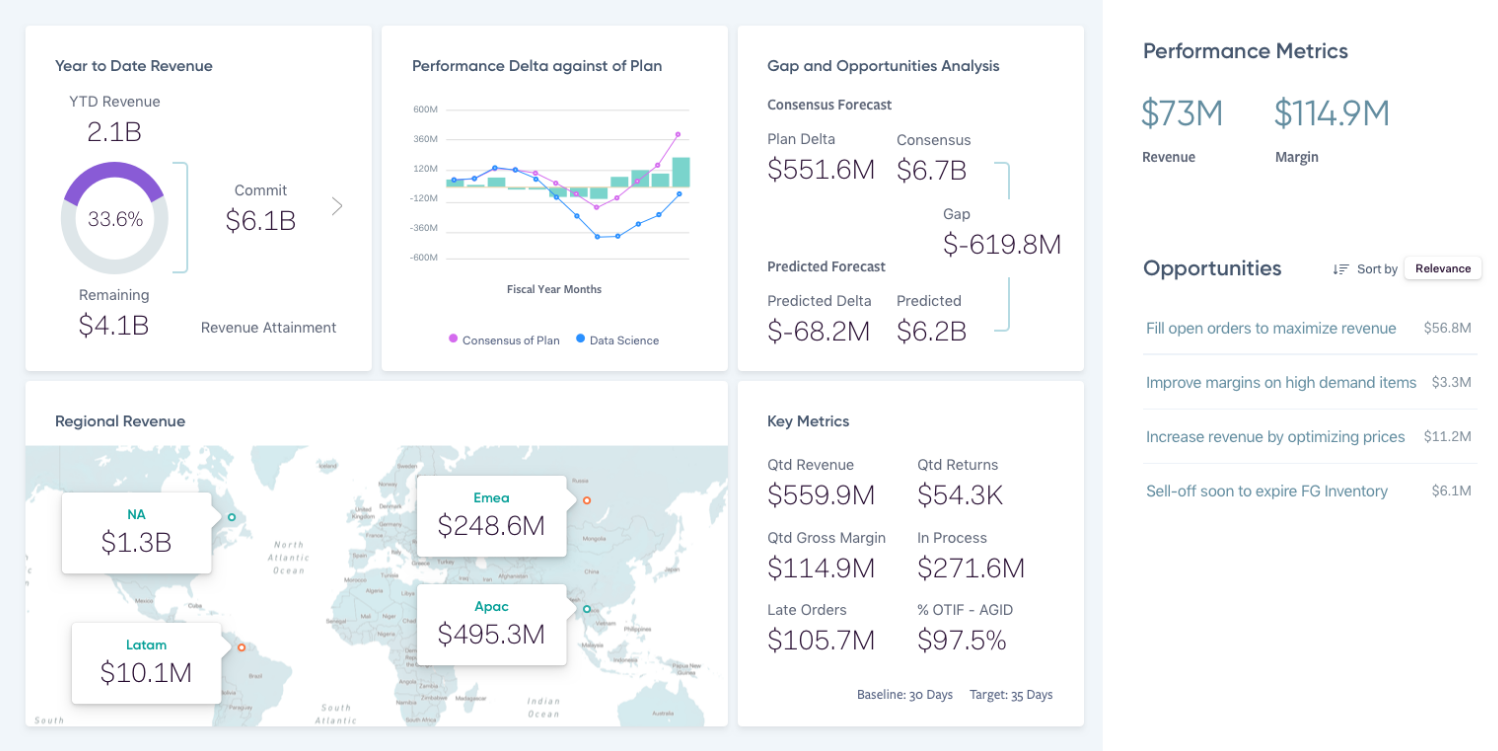The image size is (1498, 751).
Task: Click the highest pink Consensus data point
Action: point(678,134)
